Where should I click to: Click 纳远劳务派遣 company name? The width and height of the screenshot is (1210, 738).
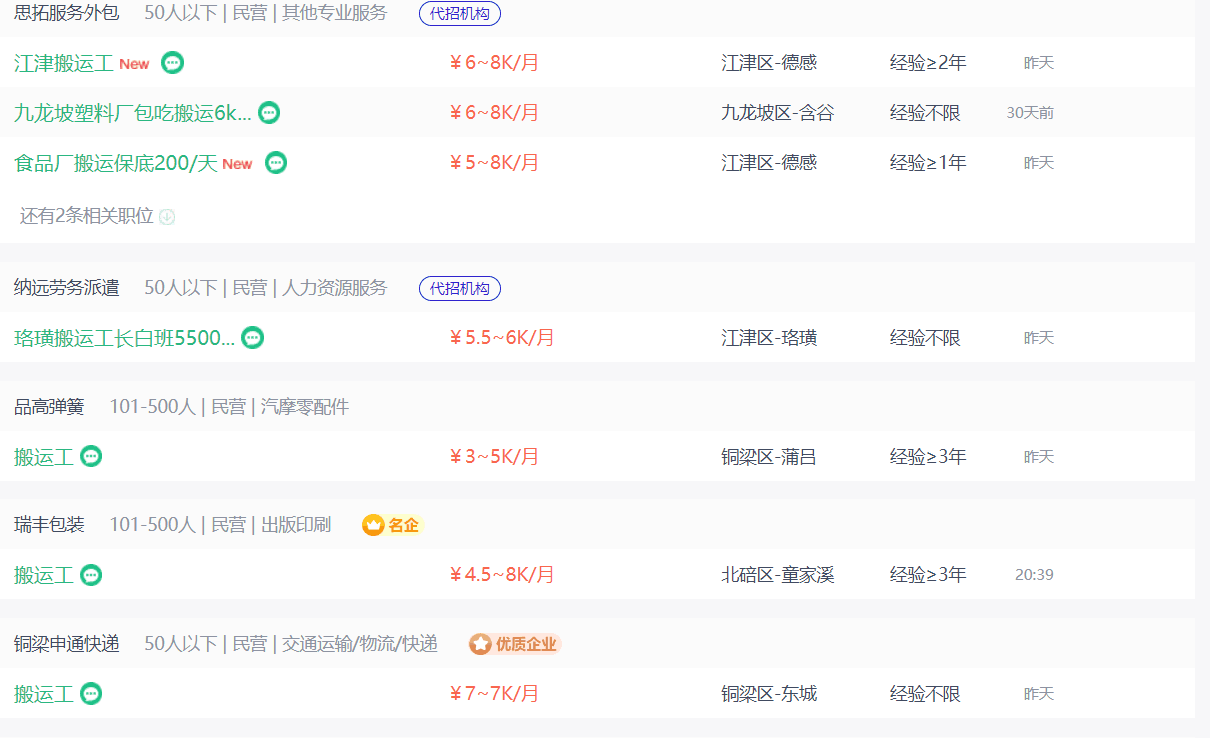click(66, 288)
